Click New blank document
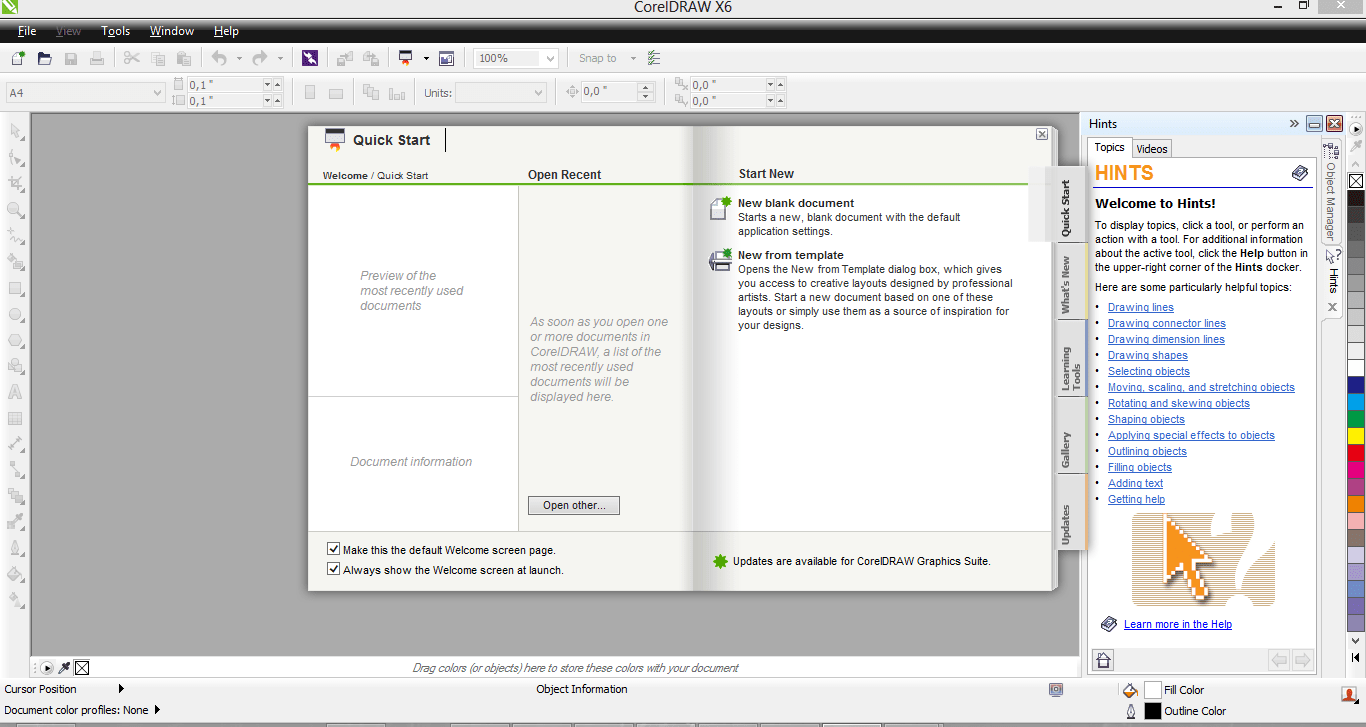 point(796,203)
